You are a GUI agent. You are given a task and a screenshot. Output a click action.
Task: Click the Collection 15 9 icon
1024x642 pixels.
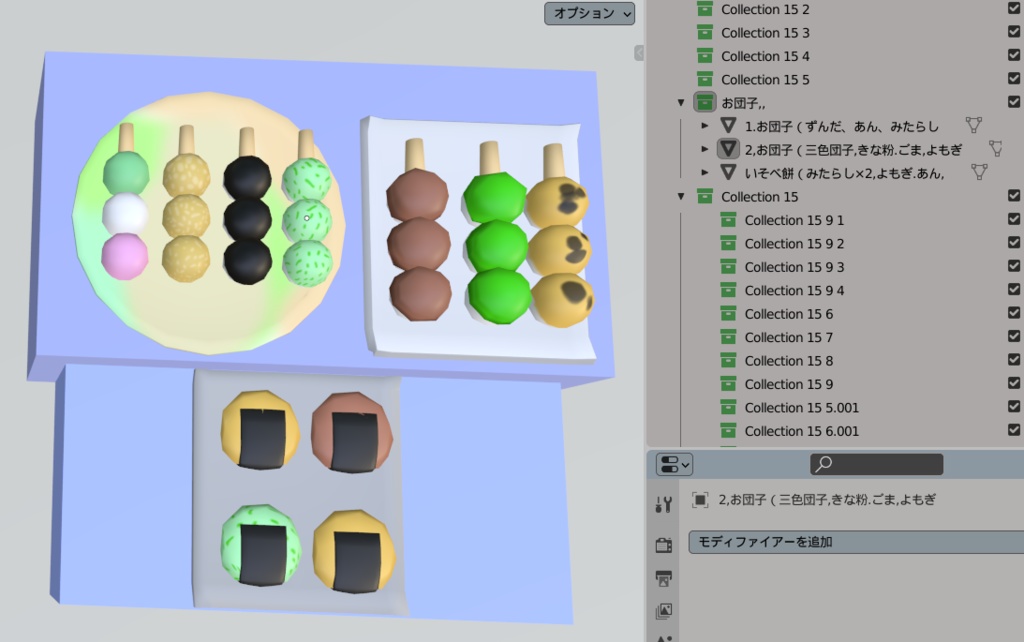728,384
